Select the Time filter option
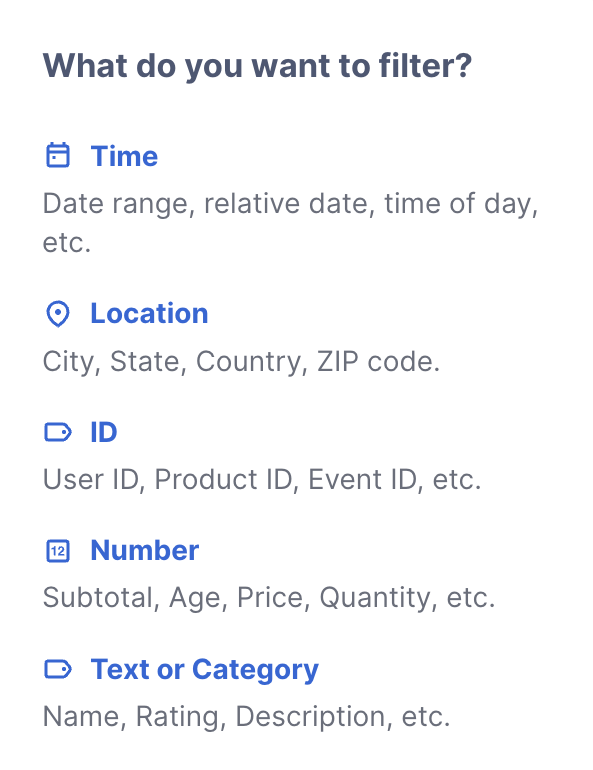The image size is (593, 770). coord(124,156)
